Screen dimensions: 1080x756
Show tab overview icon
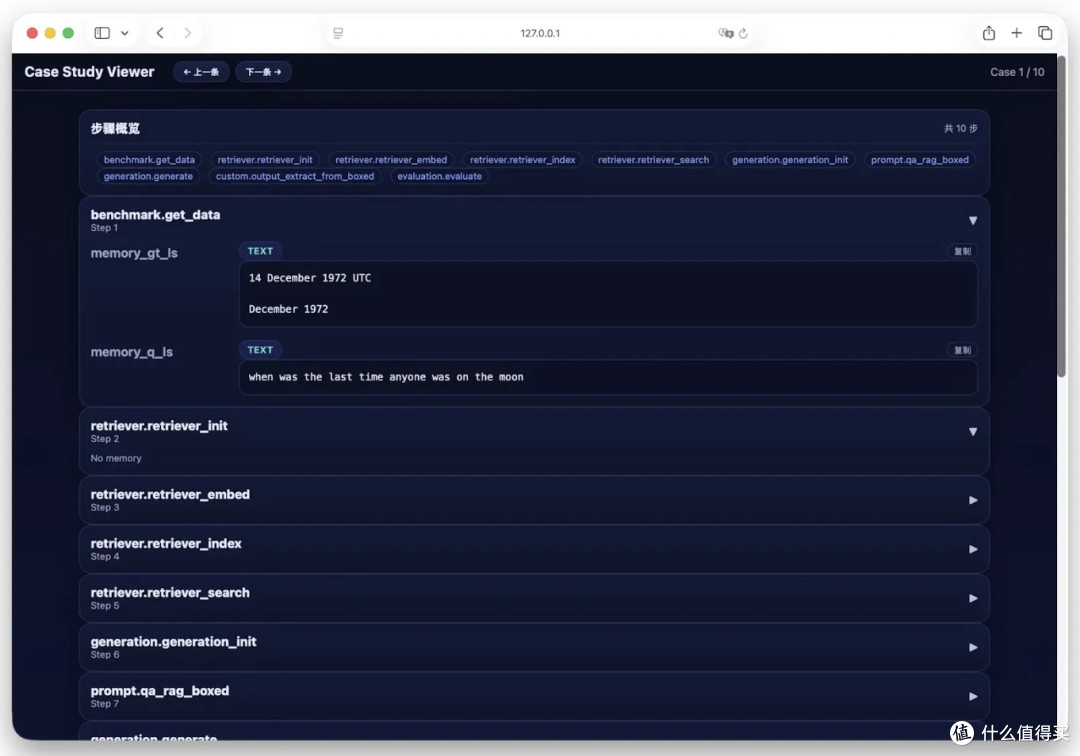(1045, 33)
